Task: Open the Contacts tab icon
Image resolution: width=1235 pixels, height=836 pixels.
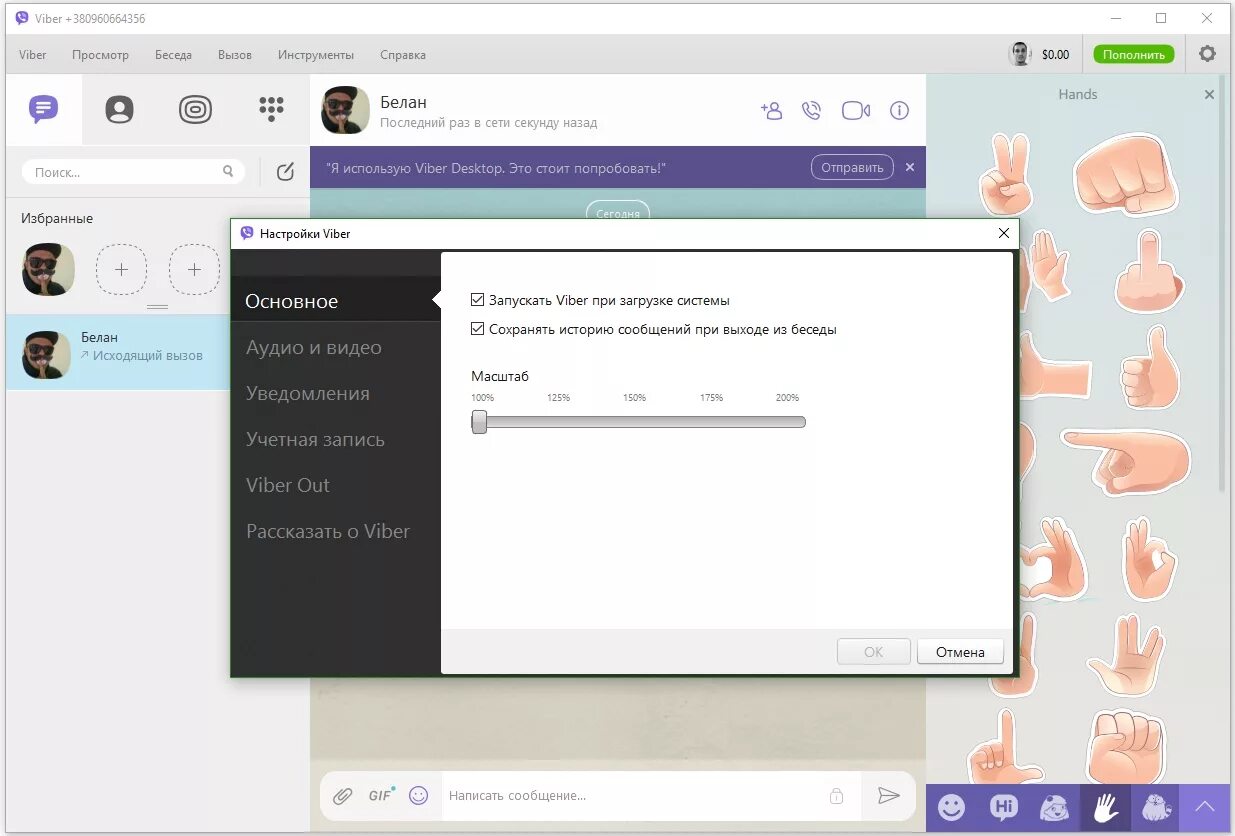Action: pos(119,109)
